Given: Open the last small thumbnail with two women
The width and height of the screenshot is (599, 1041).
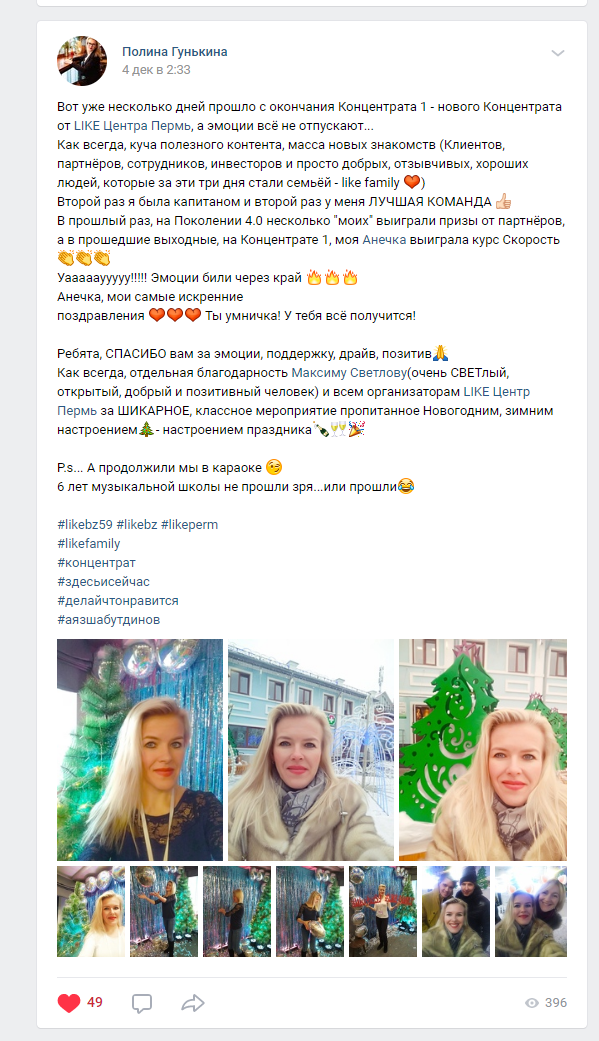Looking at the screenshot, I should click(x=531, y=912).
